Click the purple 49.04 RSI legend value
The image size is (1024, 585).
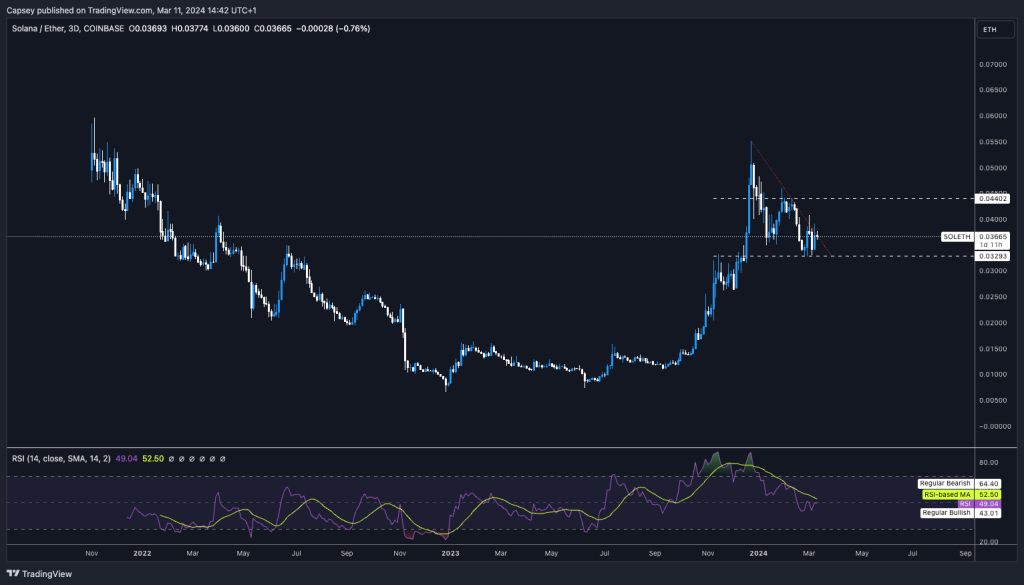coord(125,459)
